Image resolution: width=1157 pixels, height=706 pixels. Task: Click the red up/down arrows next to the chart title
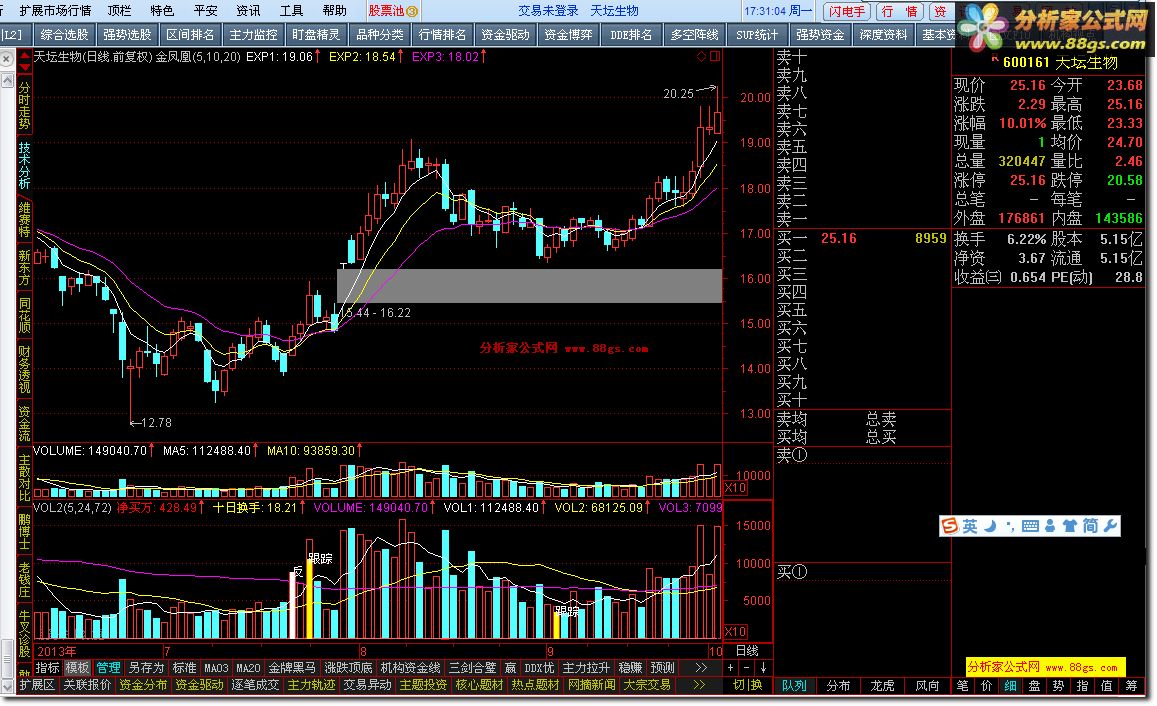point(24,61)
